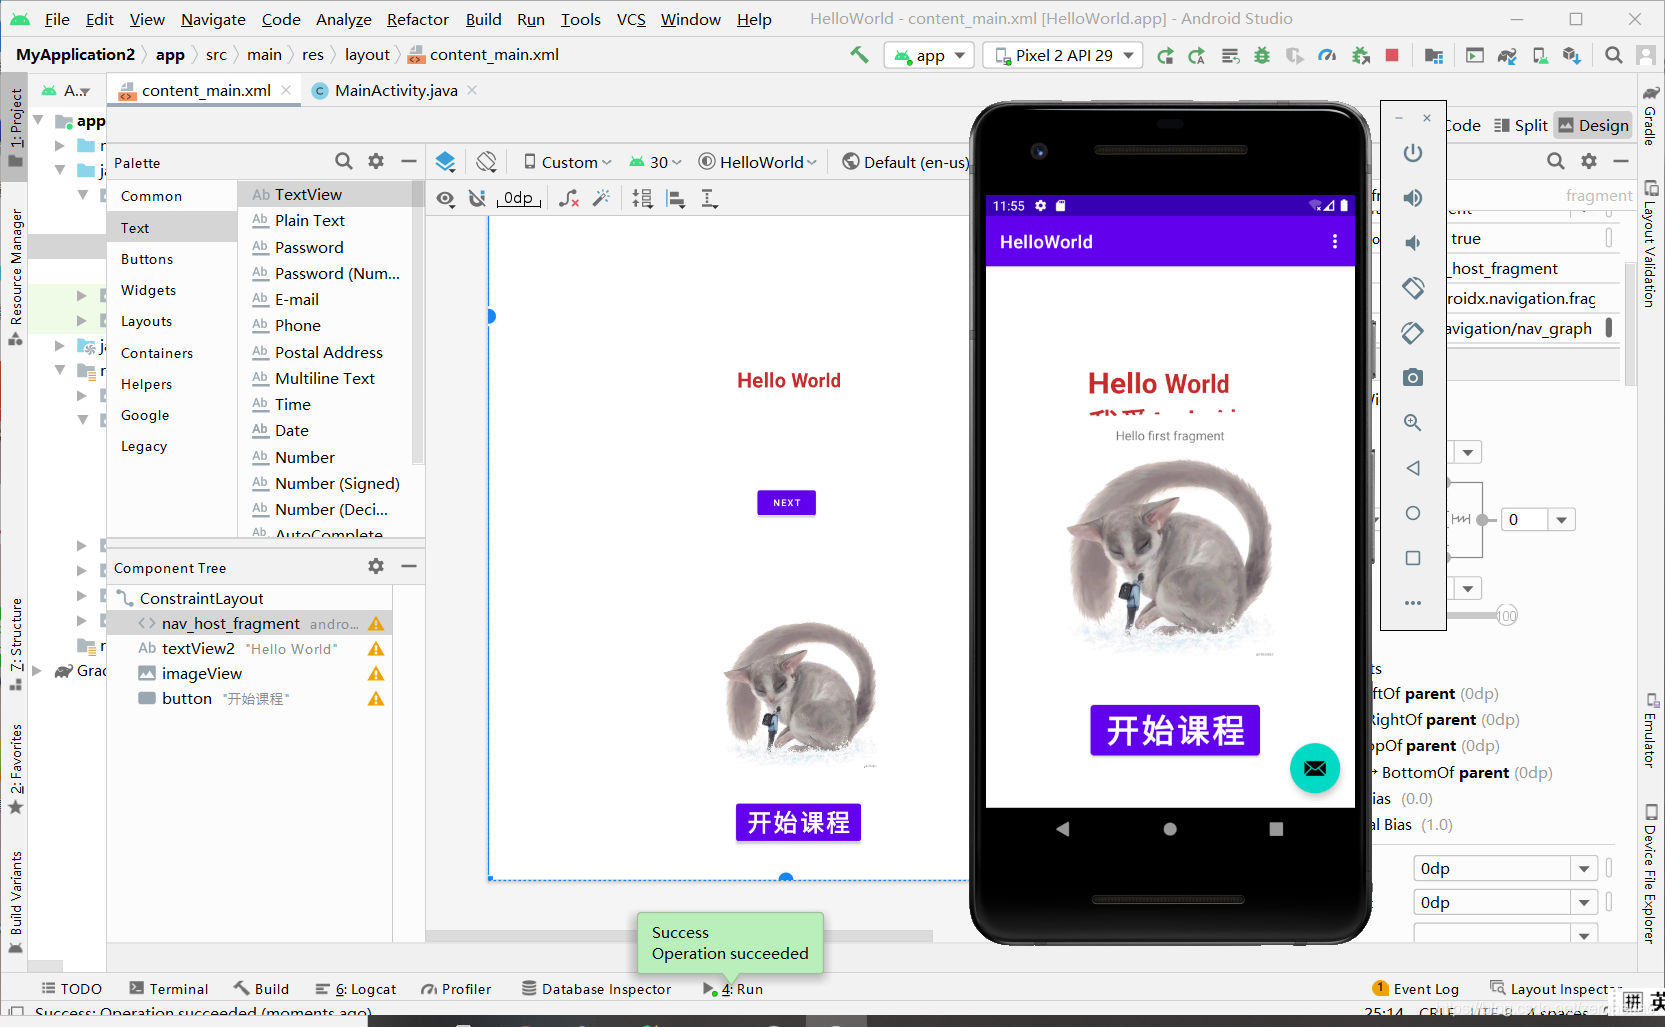
Task: Open the Refactor menu
Action: coord(417,19)
